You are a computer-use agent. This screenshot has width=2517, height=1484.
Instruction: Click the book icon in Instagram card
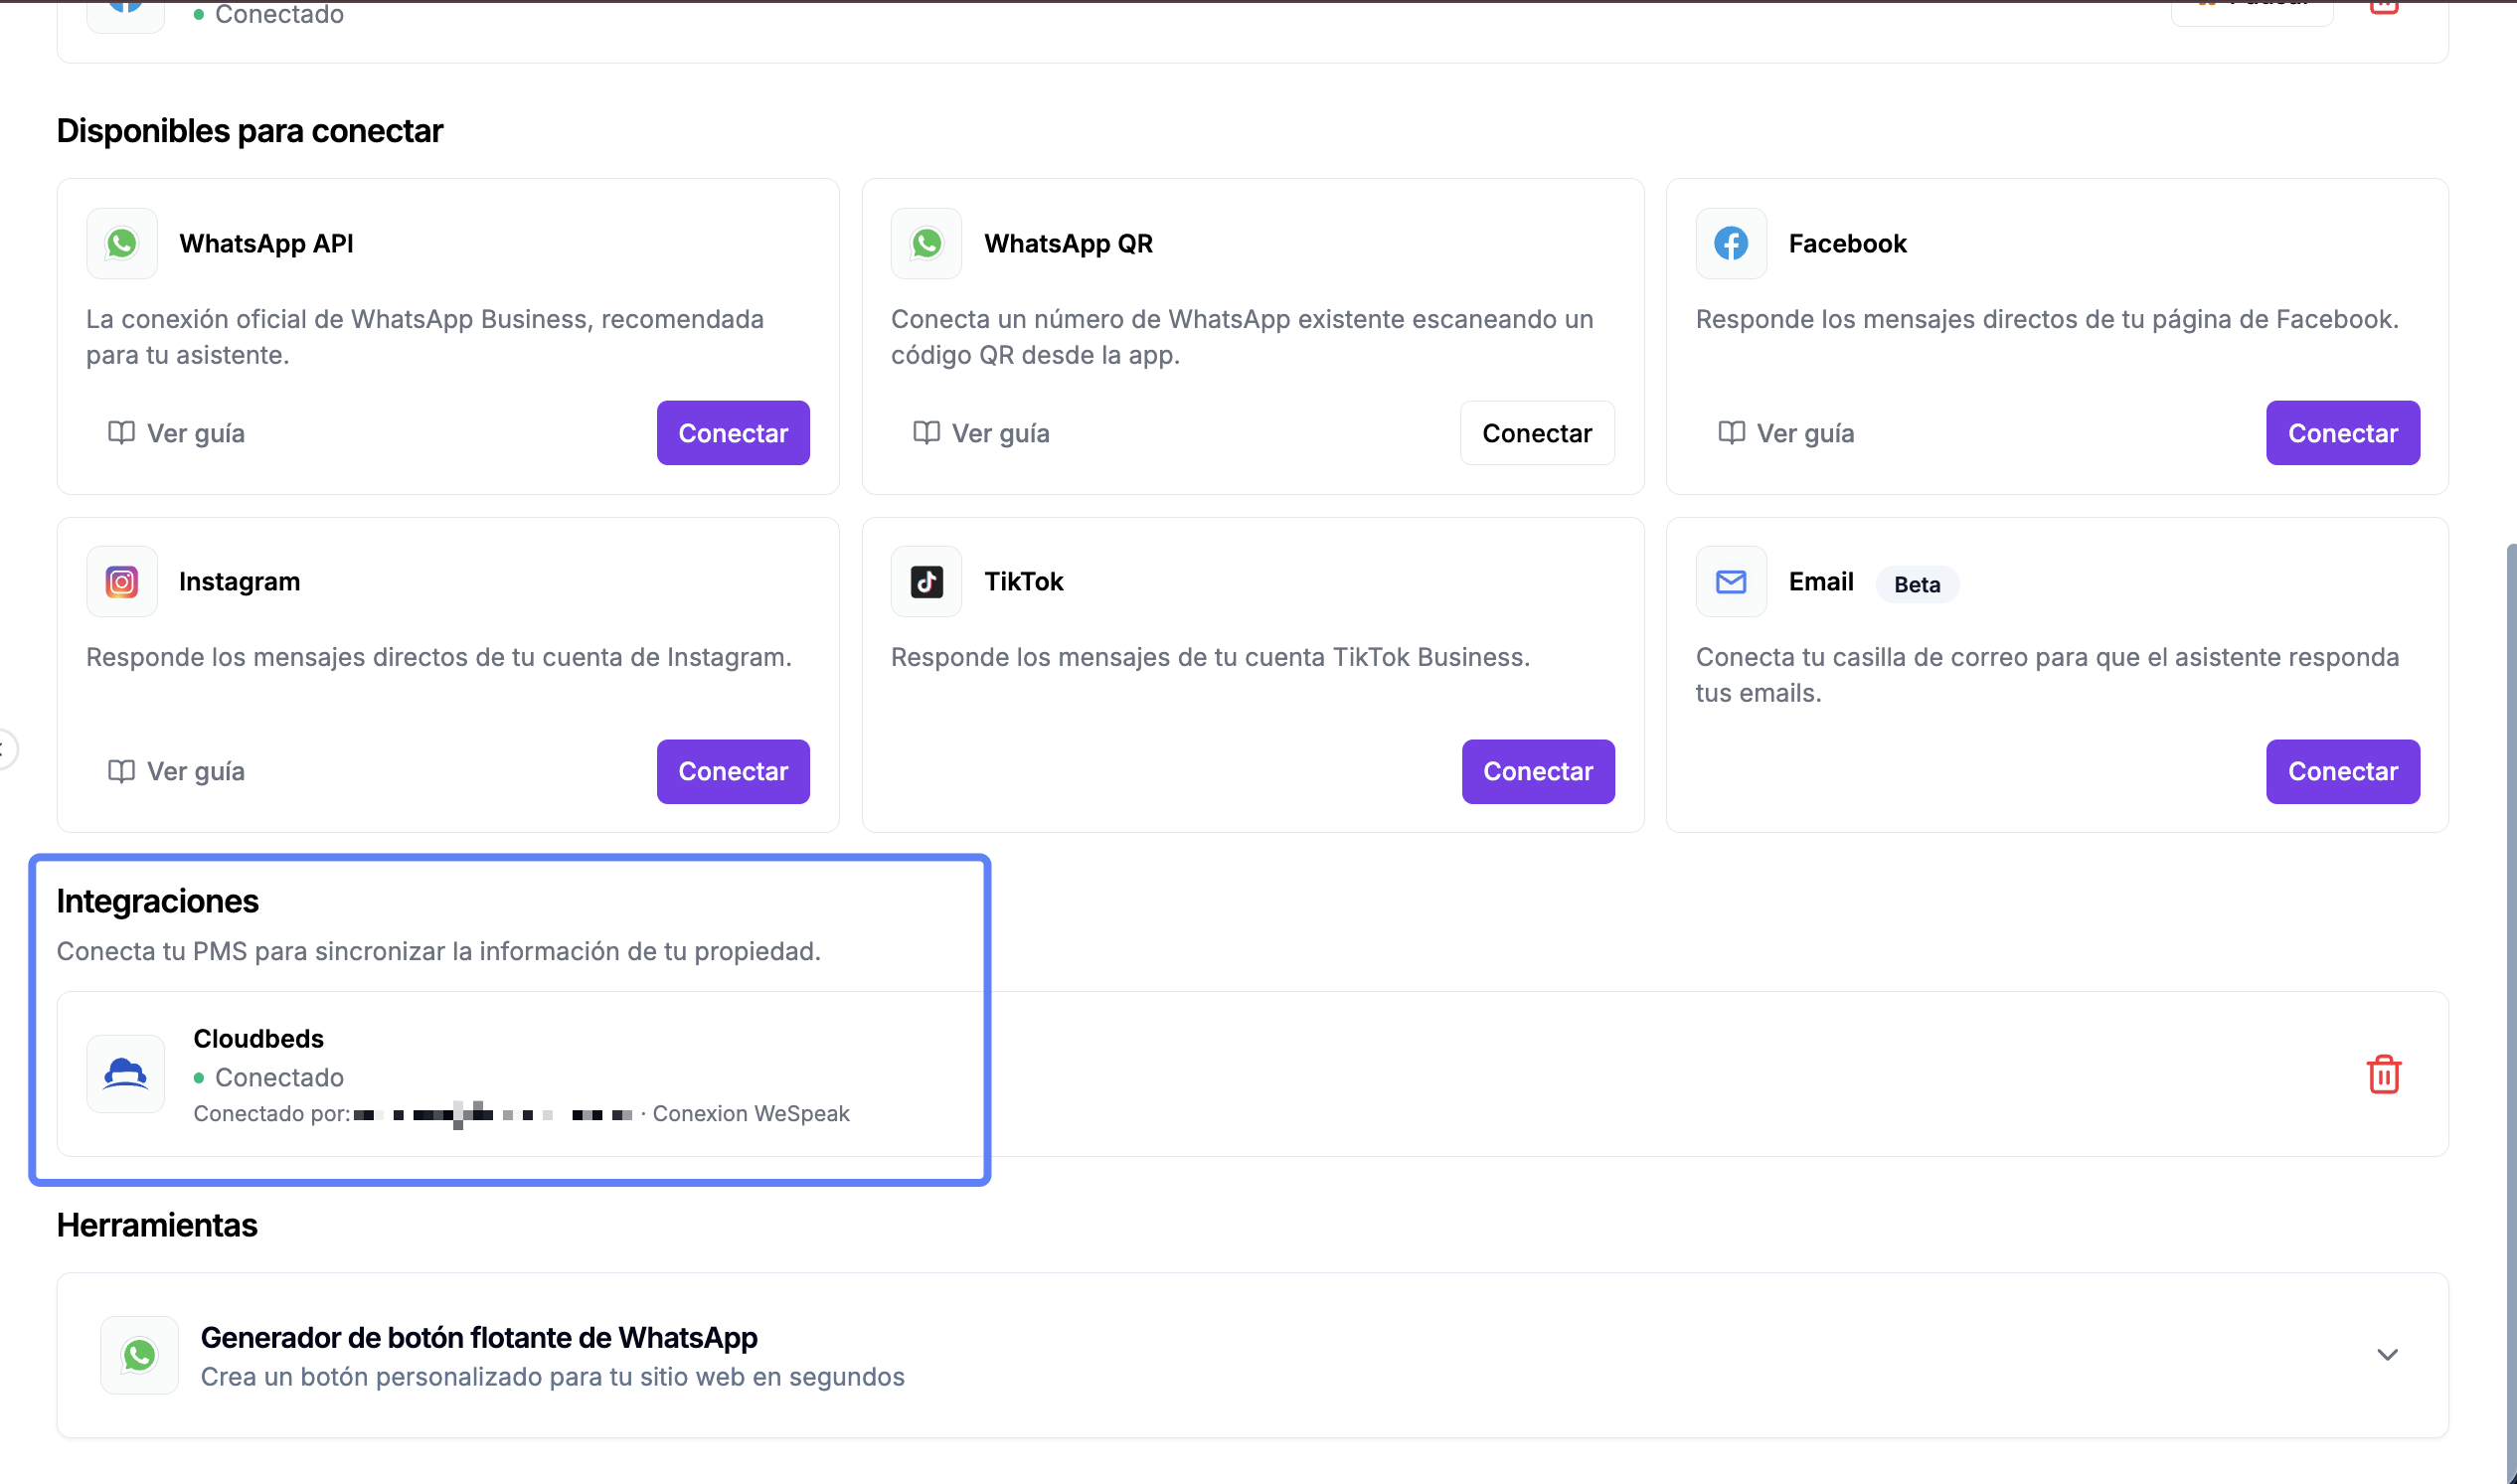(x=121, y=771)
